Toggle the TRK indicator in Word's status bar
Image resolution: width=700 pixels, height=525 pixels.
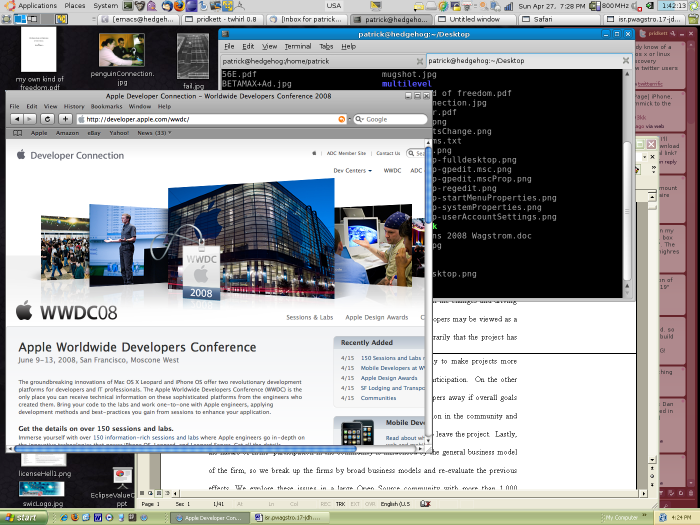341,504
